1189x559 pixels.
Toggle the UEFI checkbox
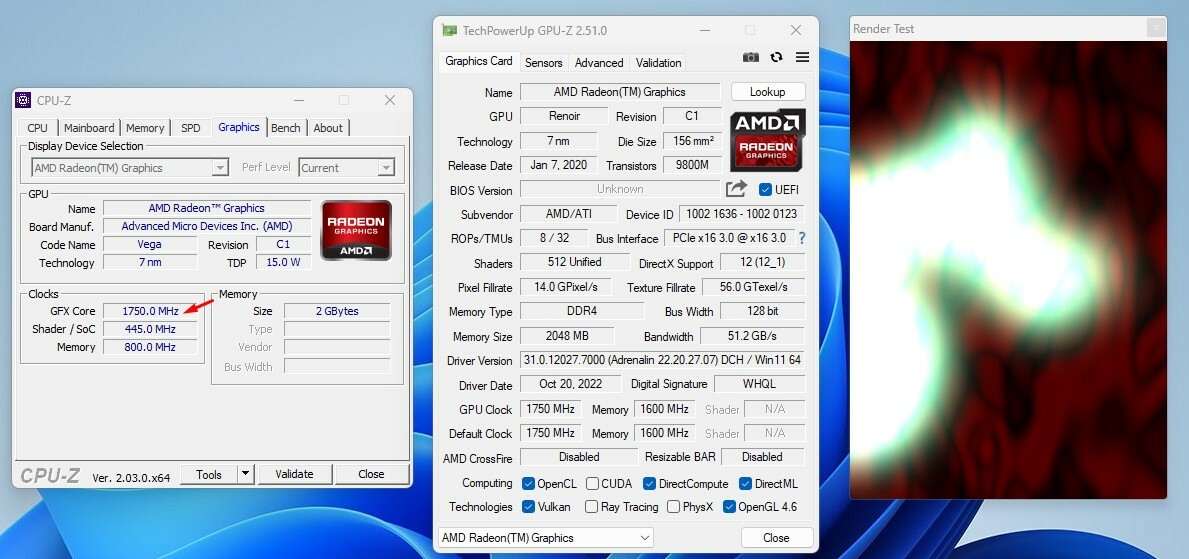click(x=765, y=190)
